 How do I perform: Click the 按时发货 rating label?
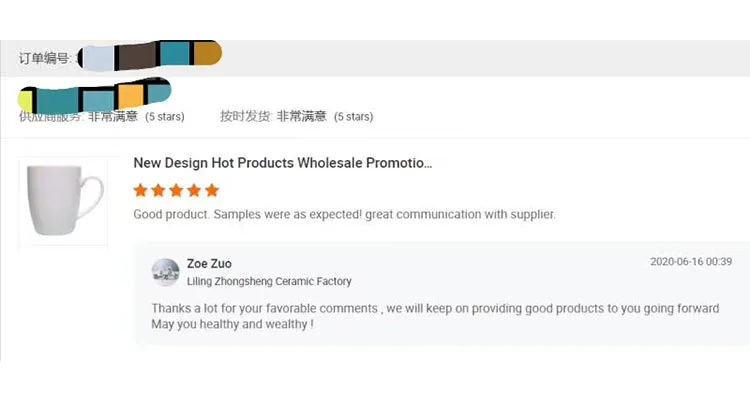click(x=245, y=116)
